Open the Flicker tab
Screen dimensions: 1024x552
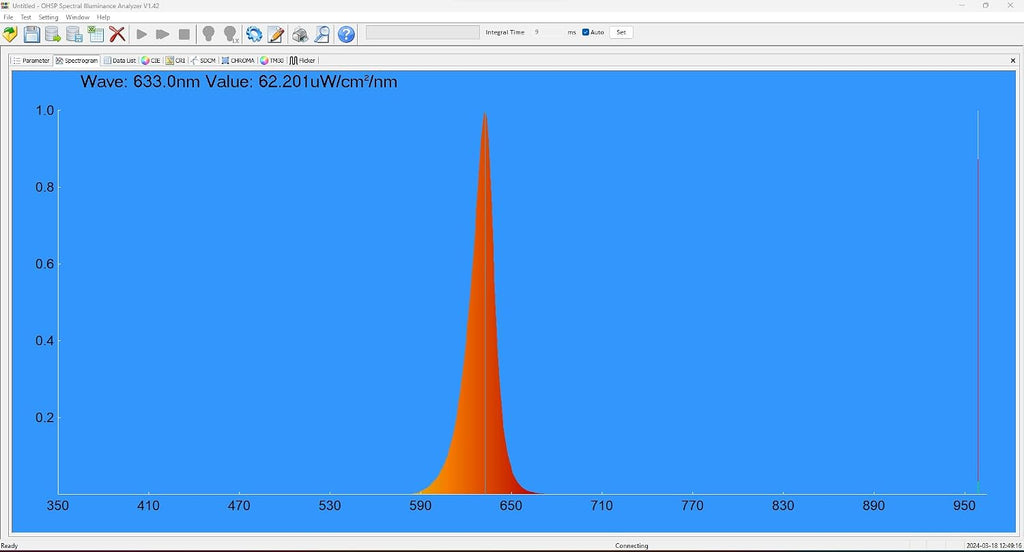303,60
